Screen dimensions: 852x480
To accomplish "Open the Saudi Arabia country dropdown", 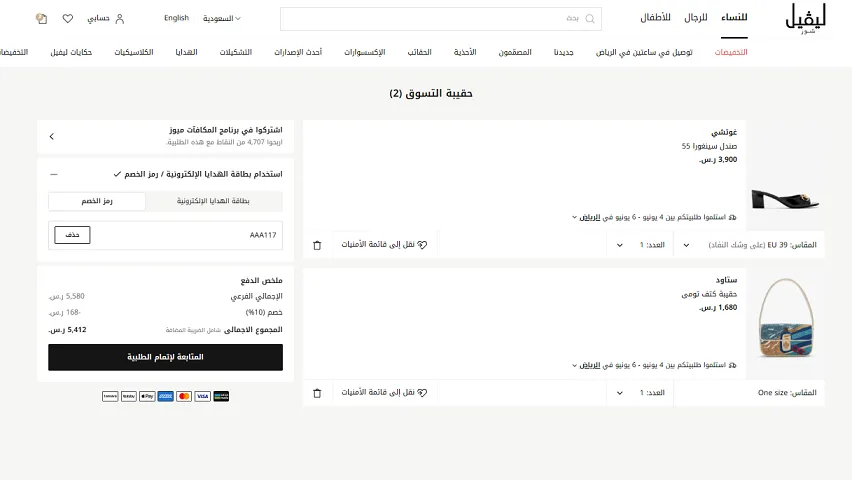I will [222, 18].
